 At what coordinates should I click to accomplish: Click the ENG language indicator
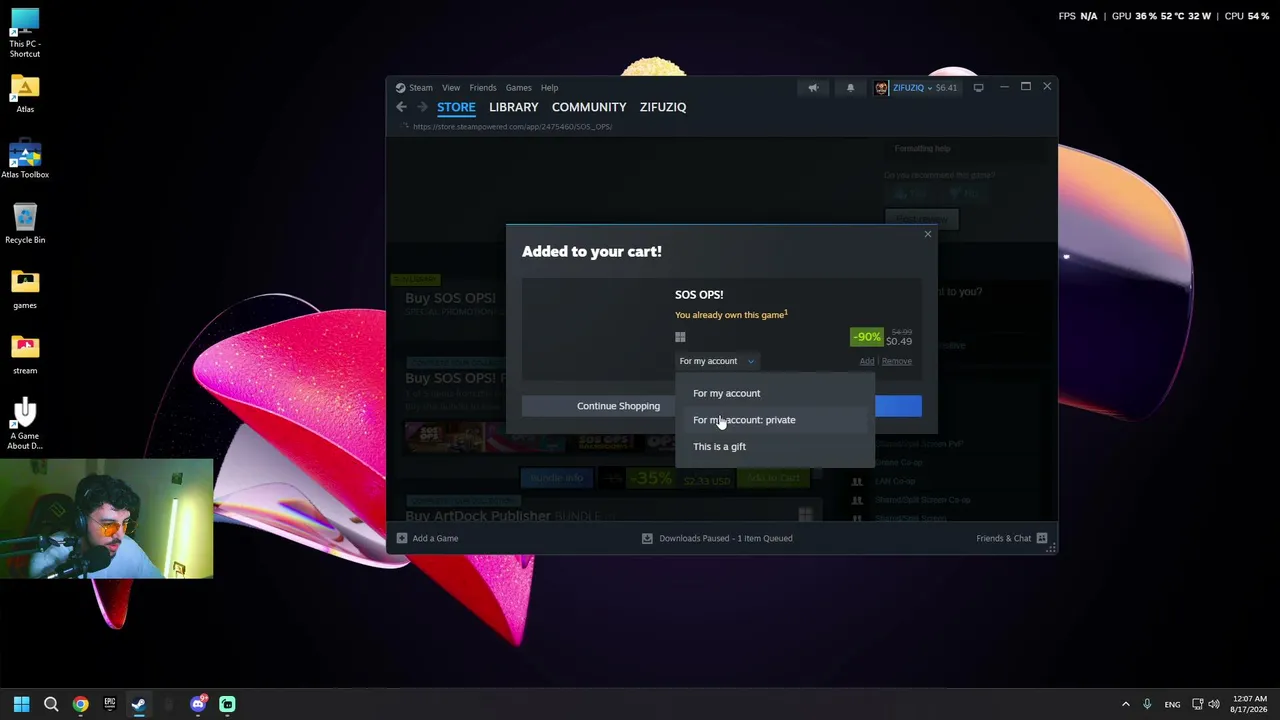coord(1172,704)
